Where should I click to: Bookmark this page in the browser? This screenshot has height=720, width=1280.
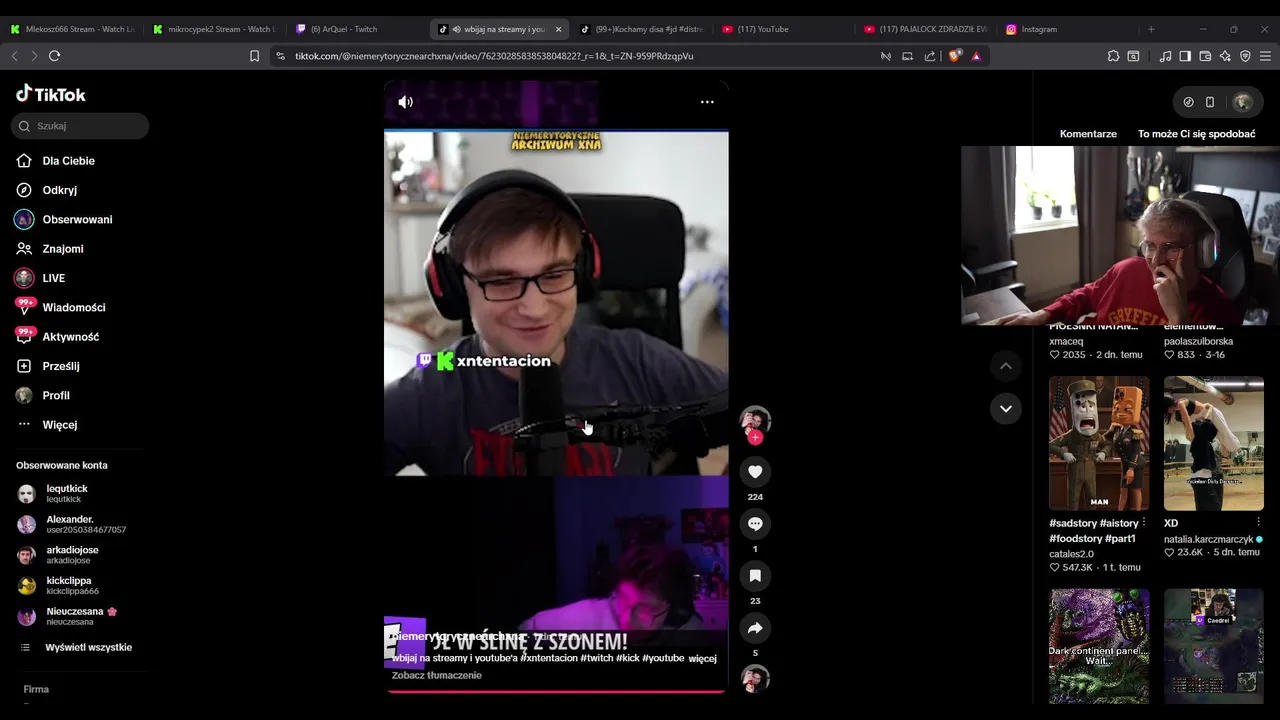click(254, 56)
